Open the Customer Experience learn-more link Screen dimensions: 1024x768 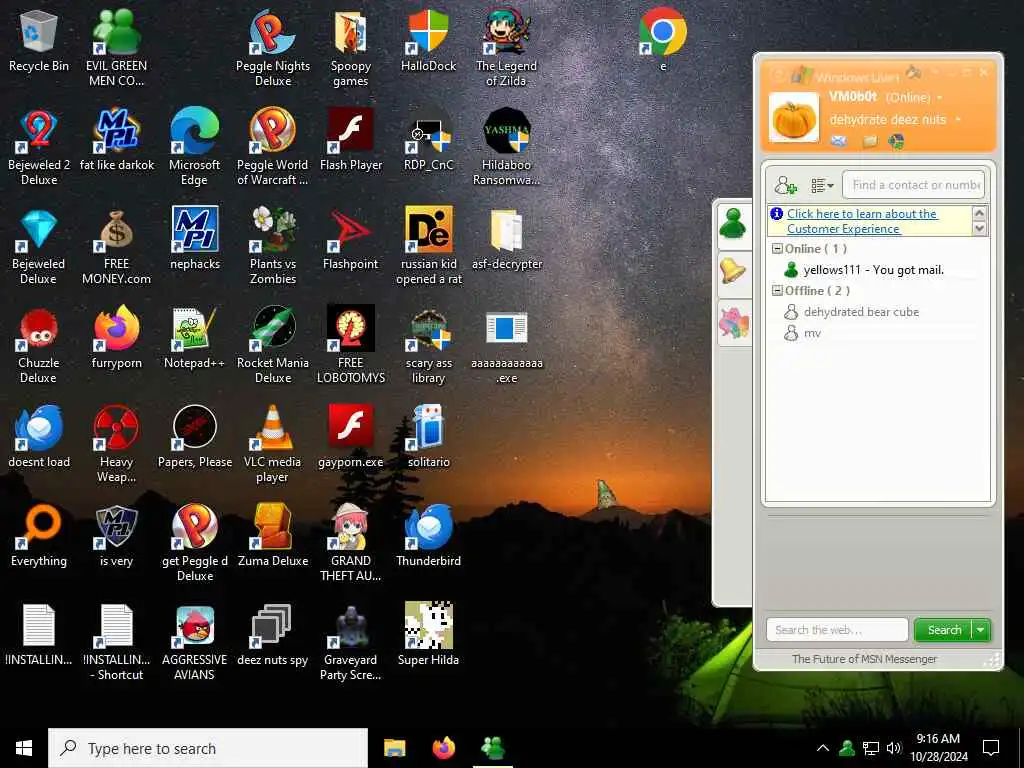(862, 221)
